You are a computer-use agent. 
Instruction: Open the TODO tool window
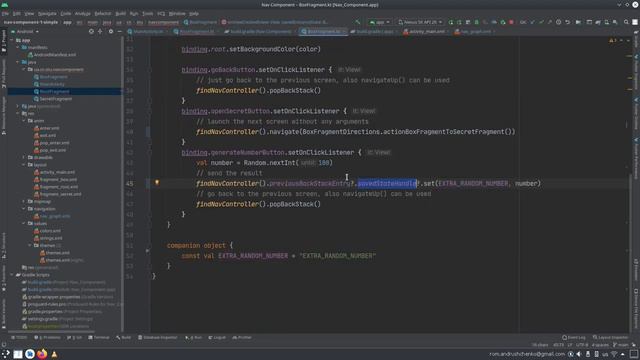click(19, 338)
